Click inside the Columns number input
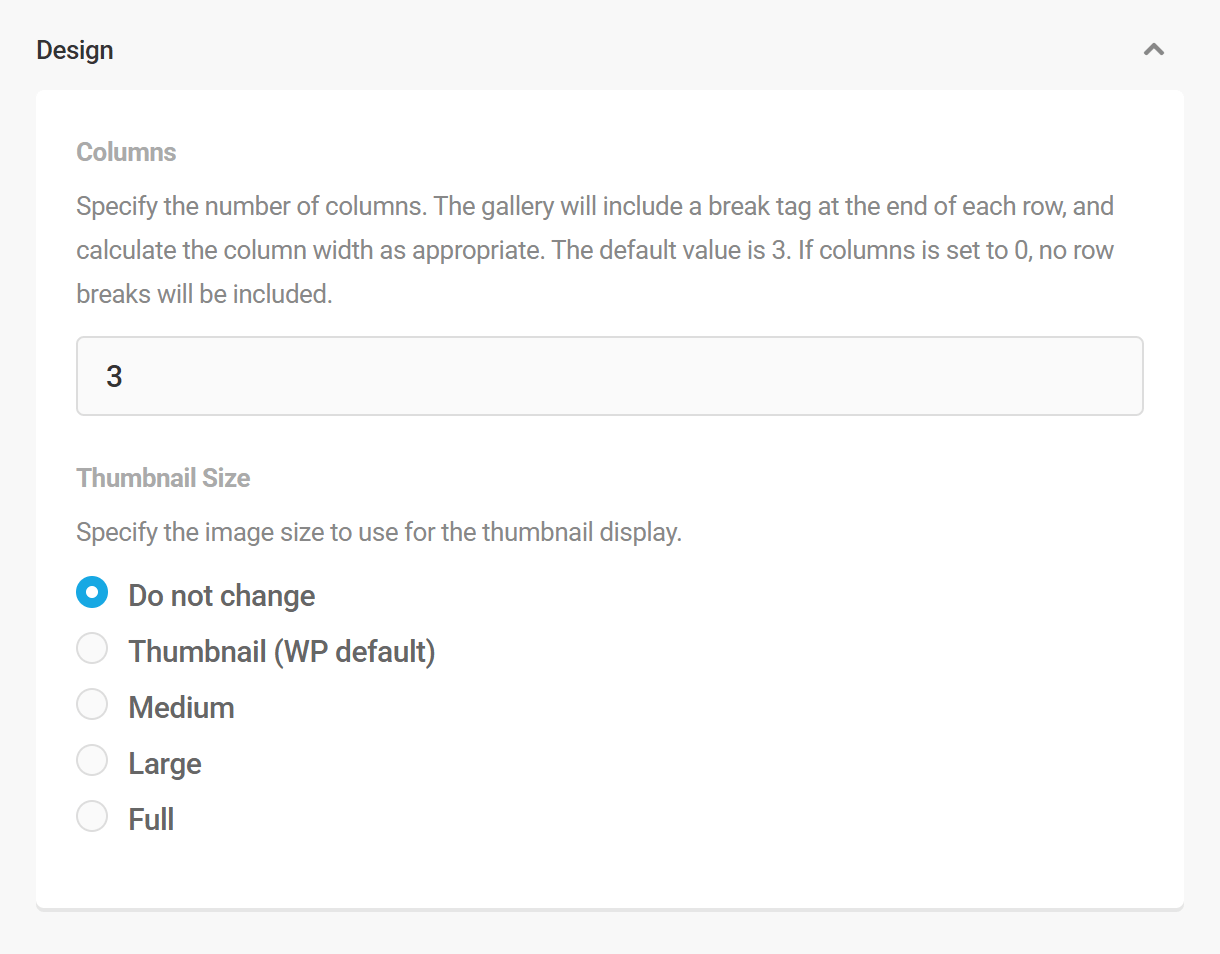 (x=610, y=376)
